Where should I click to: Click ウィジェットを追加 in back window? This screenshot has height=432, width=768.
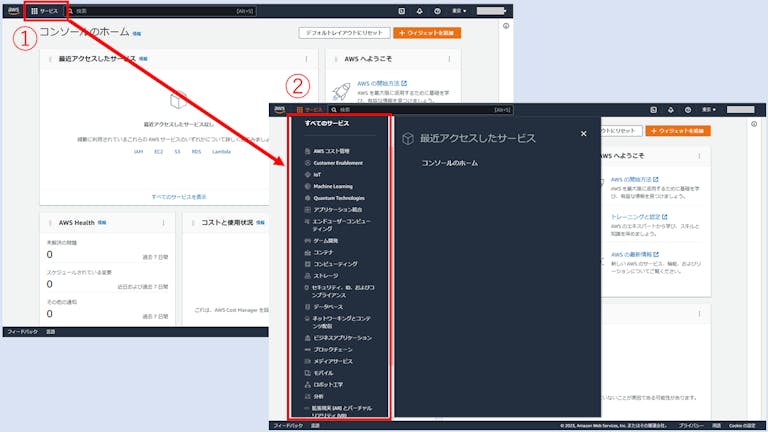pyautogui.click(x=427, y=33)
